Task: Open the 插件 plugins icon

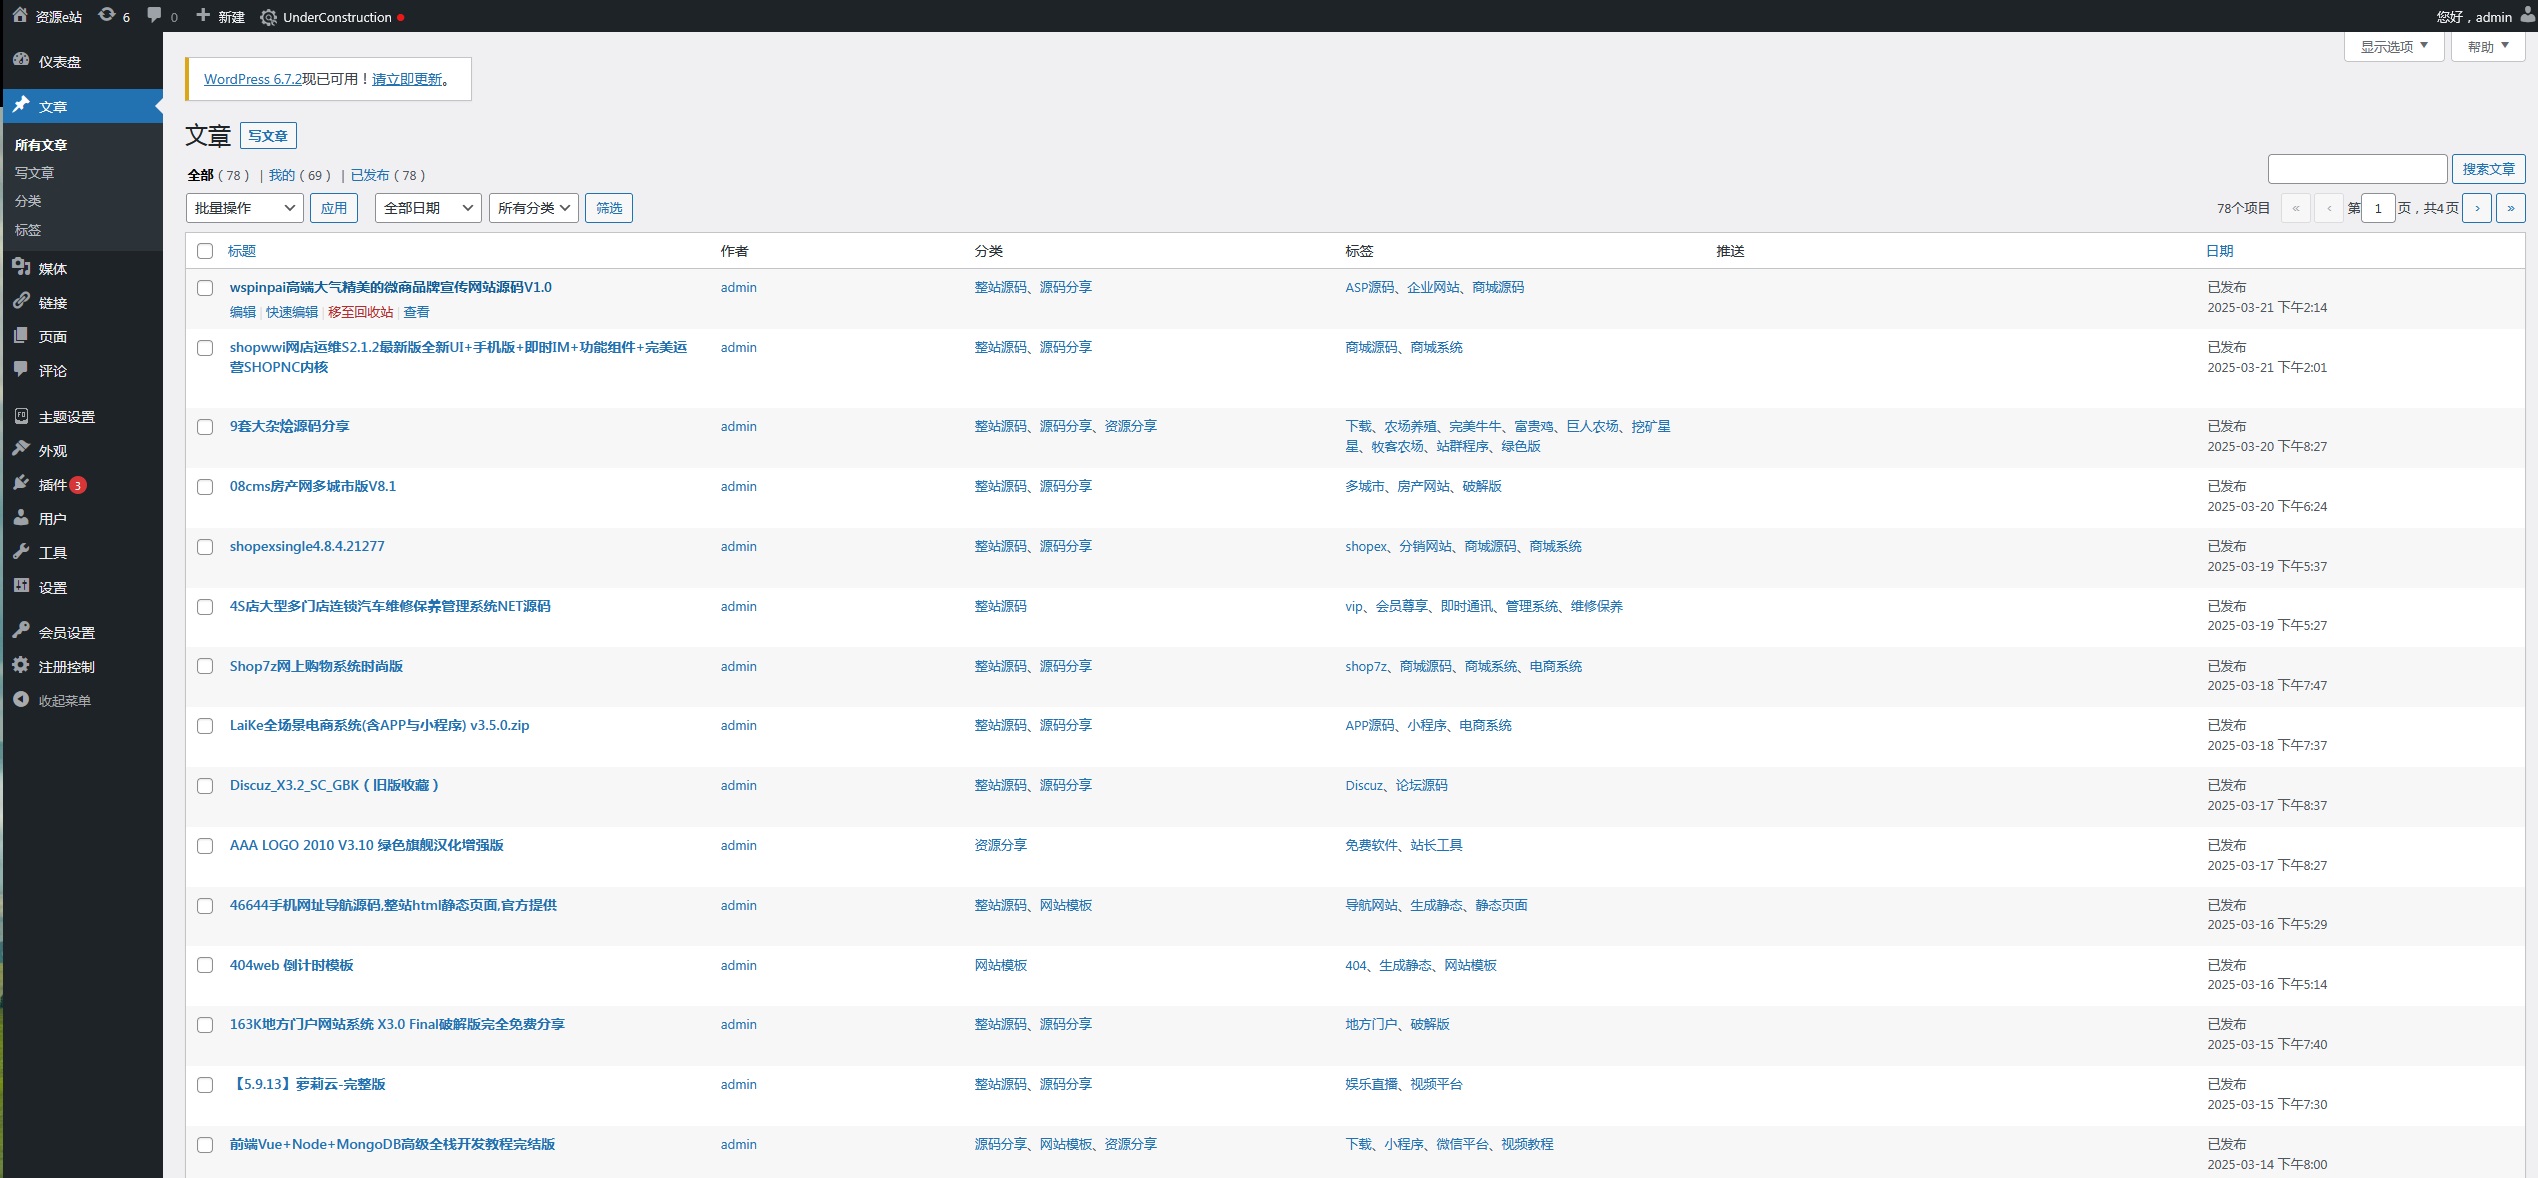Action: click(21, 483)
